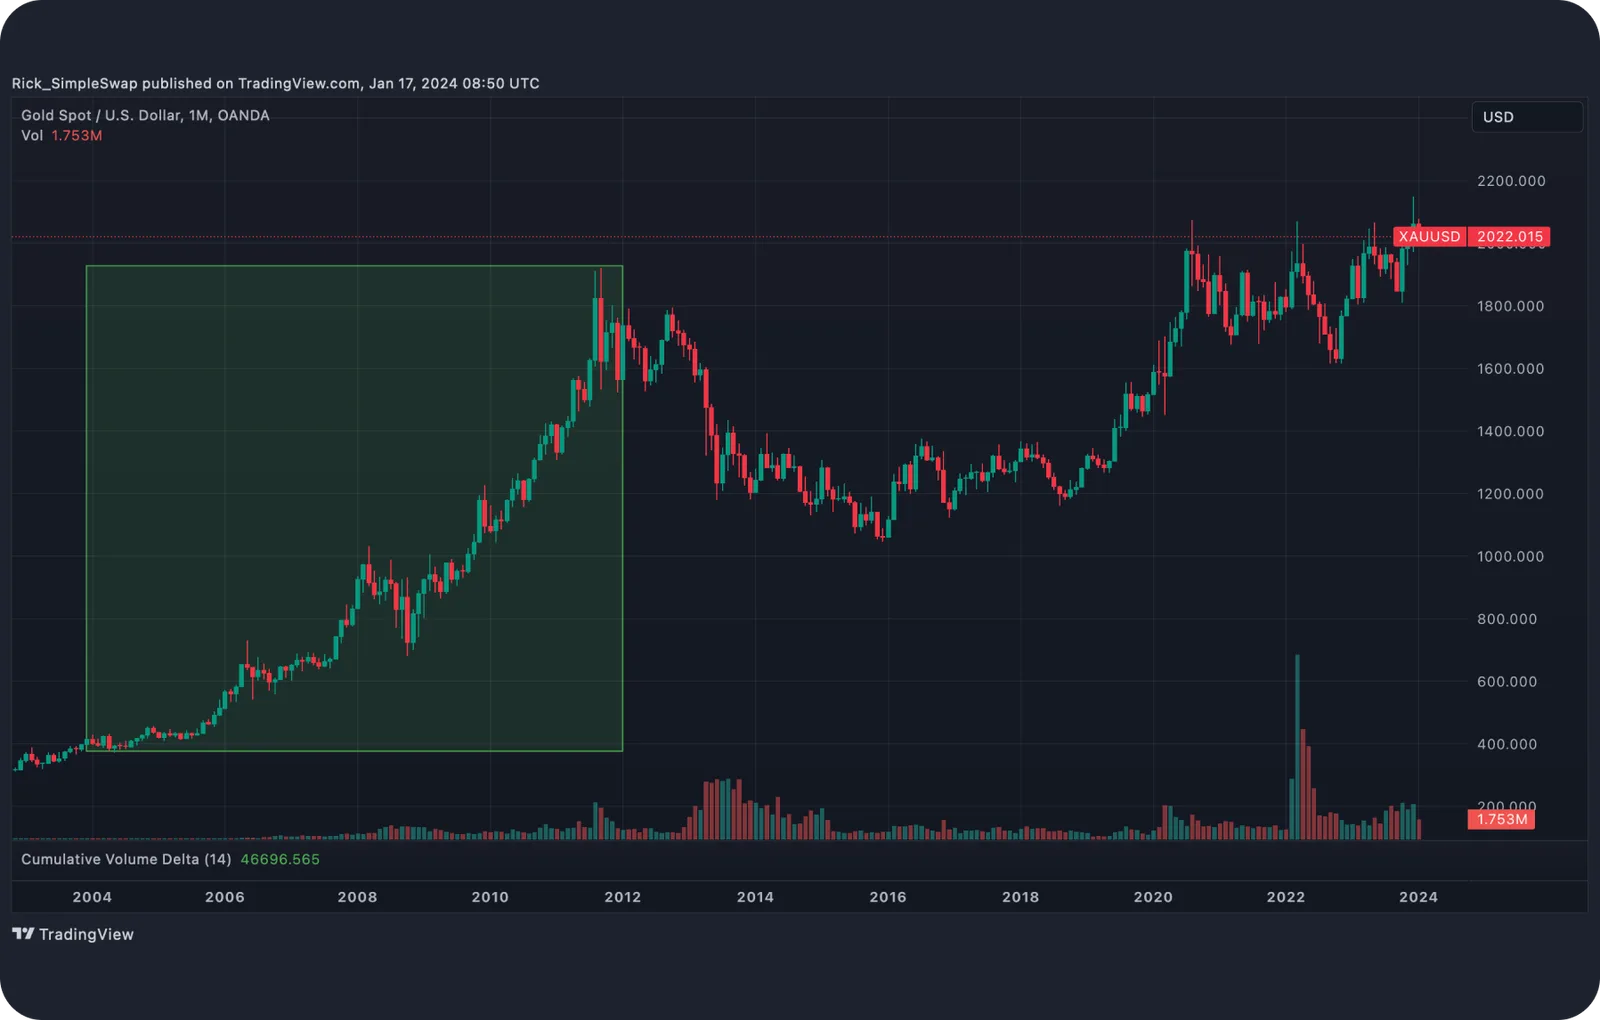Click the 600.000 price scale label
The height and width of the screenshot is (1020, 1600).
click(x=1507, y=681)
